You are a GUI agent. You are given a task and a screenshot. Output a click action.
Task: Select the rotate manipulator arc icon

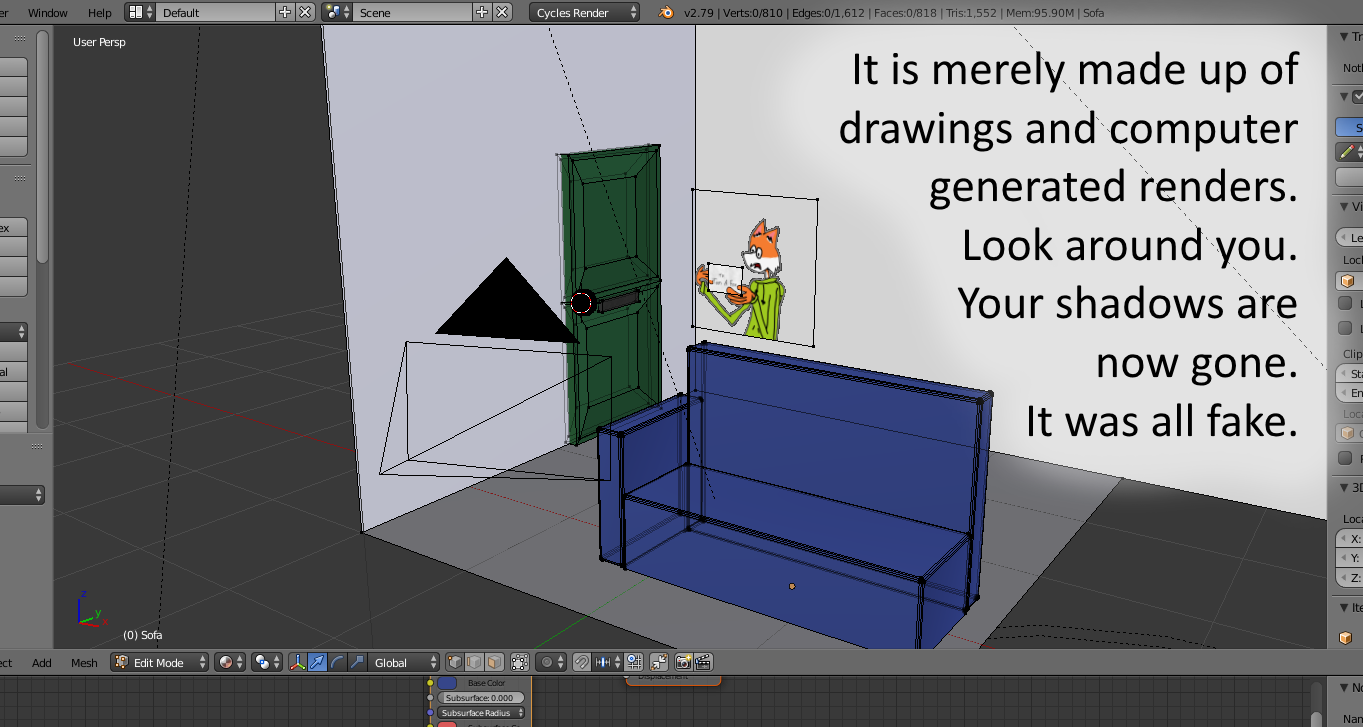[x=336, y=662]
